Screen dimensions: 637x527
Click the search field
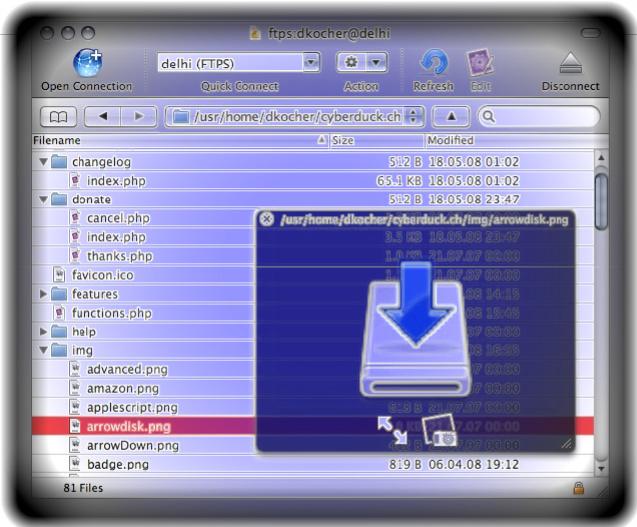(x=539, y=117)
